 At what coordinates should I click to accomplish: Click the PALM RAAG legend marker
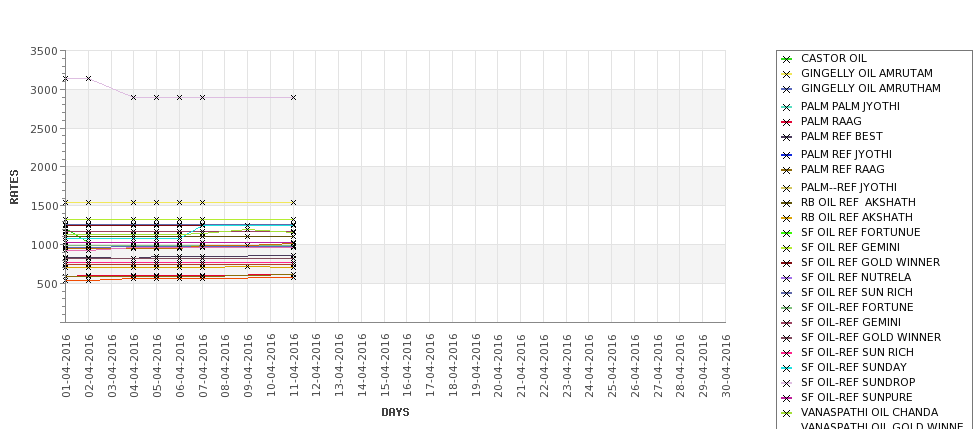point(786,122)
